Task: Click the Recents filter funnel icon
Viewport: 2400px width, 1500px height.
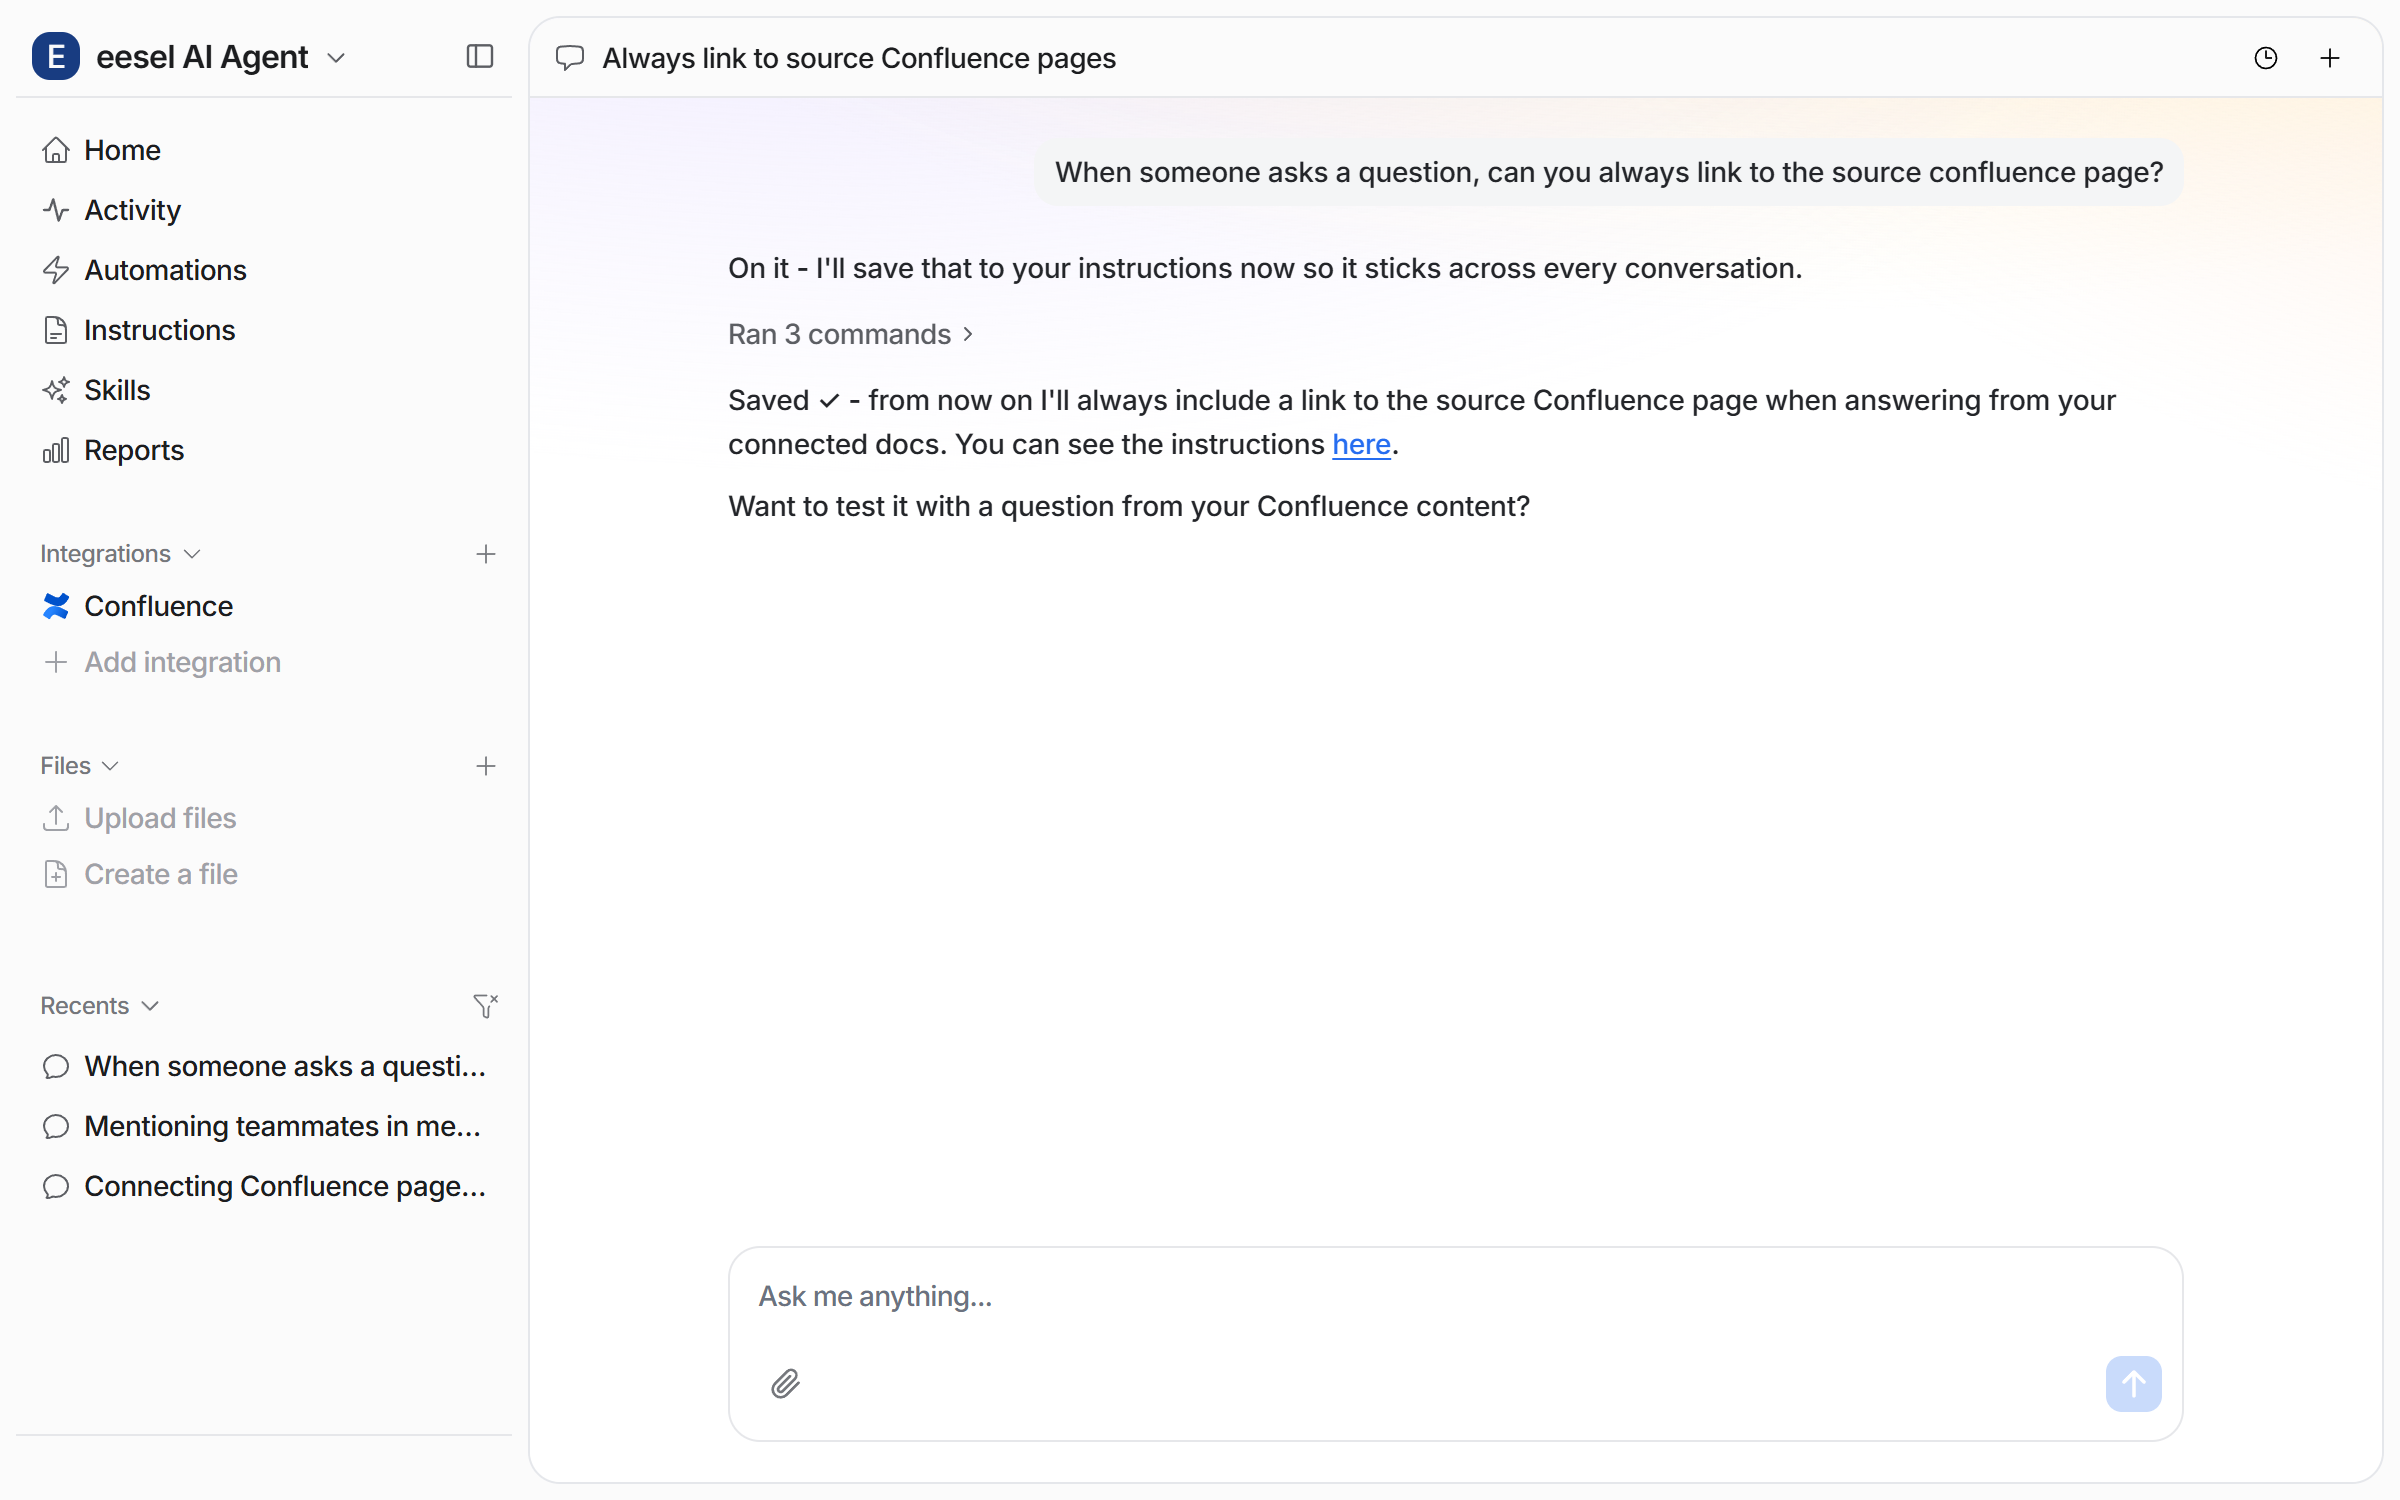Action: click(x=486, y=1006)
